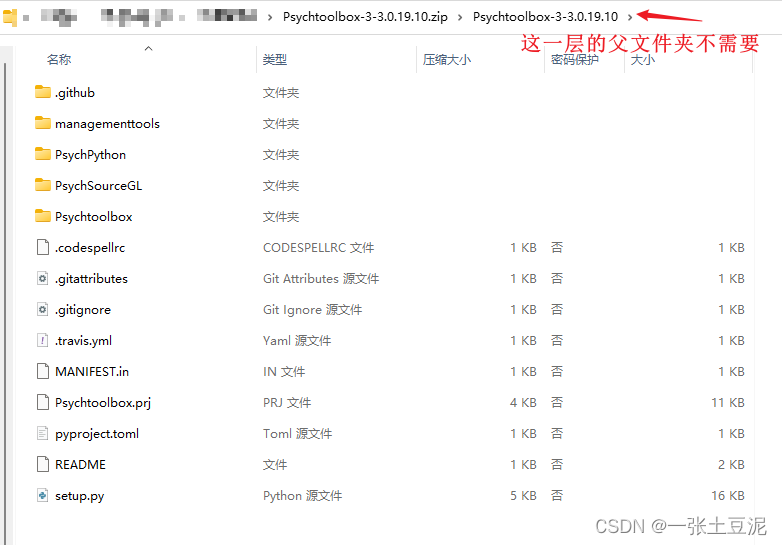Select the PsychPython folder name
Screen dimensions: 782x545
coord(90,155)
